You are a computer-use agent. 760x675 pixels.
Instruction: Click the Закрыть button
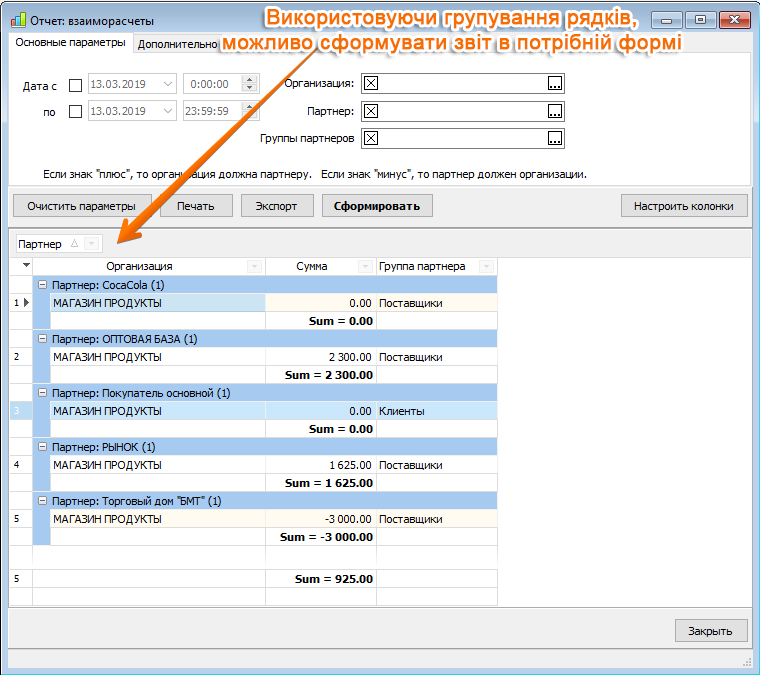click(x=711, y=631)
